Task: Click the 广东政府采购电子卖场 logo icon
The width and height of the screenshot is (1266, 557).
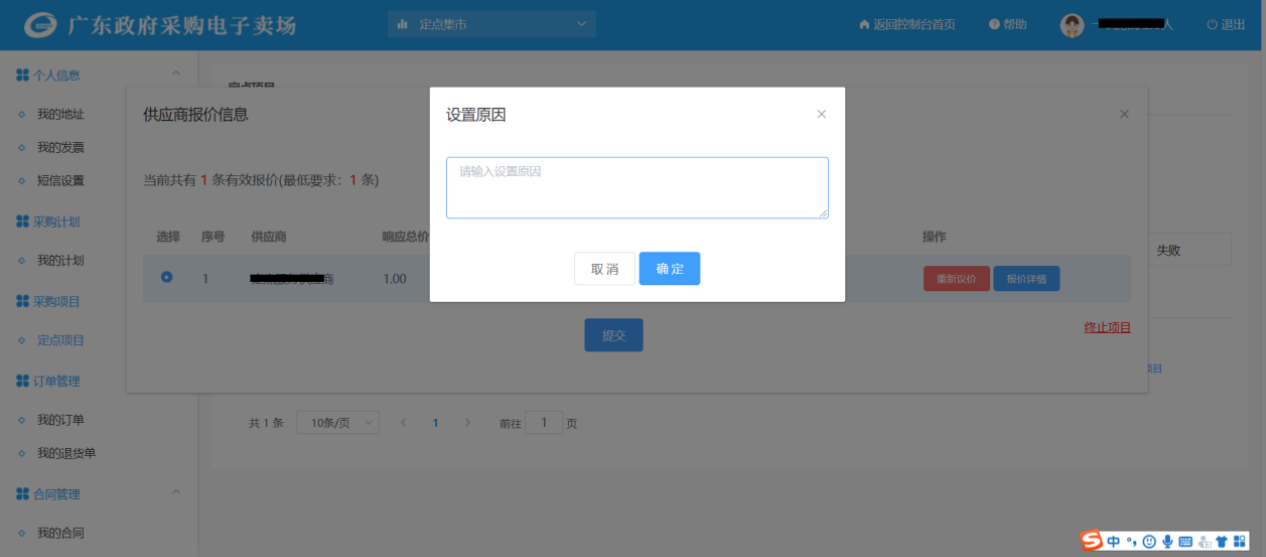Action: click(41, 25)
